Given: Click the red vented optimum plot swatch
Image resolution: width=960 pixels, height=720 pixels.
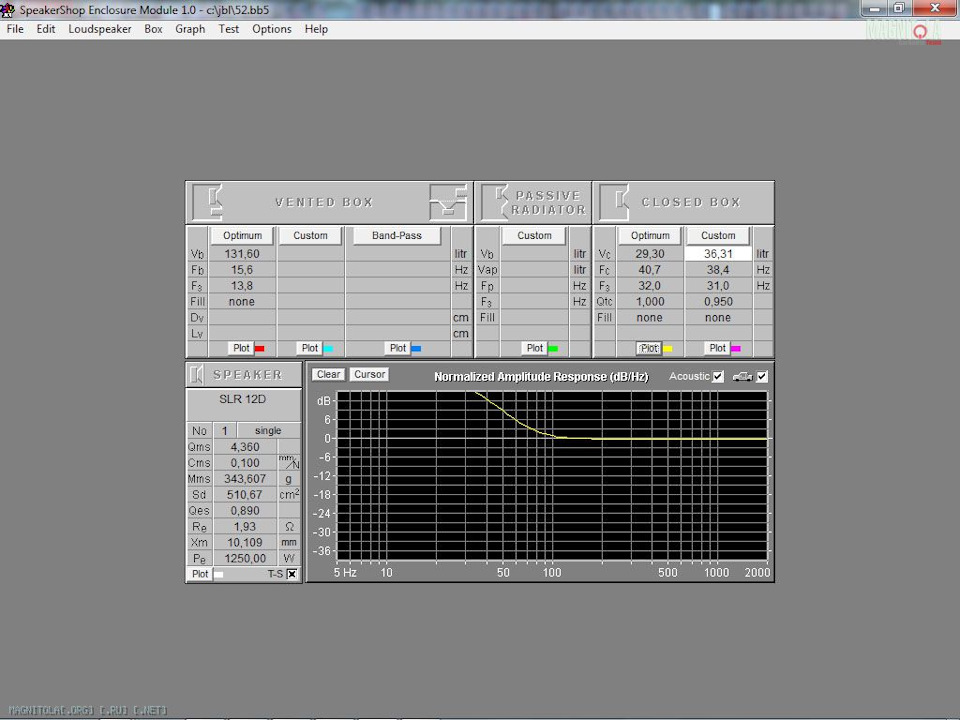Looking at the screenshot, I should [260, 349].
